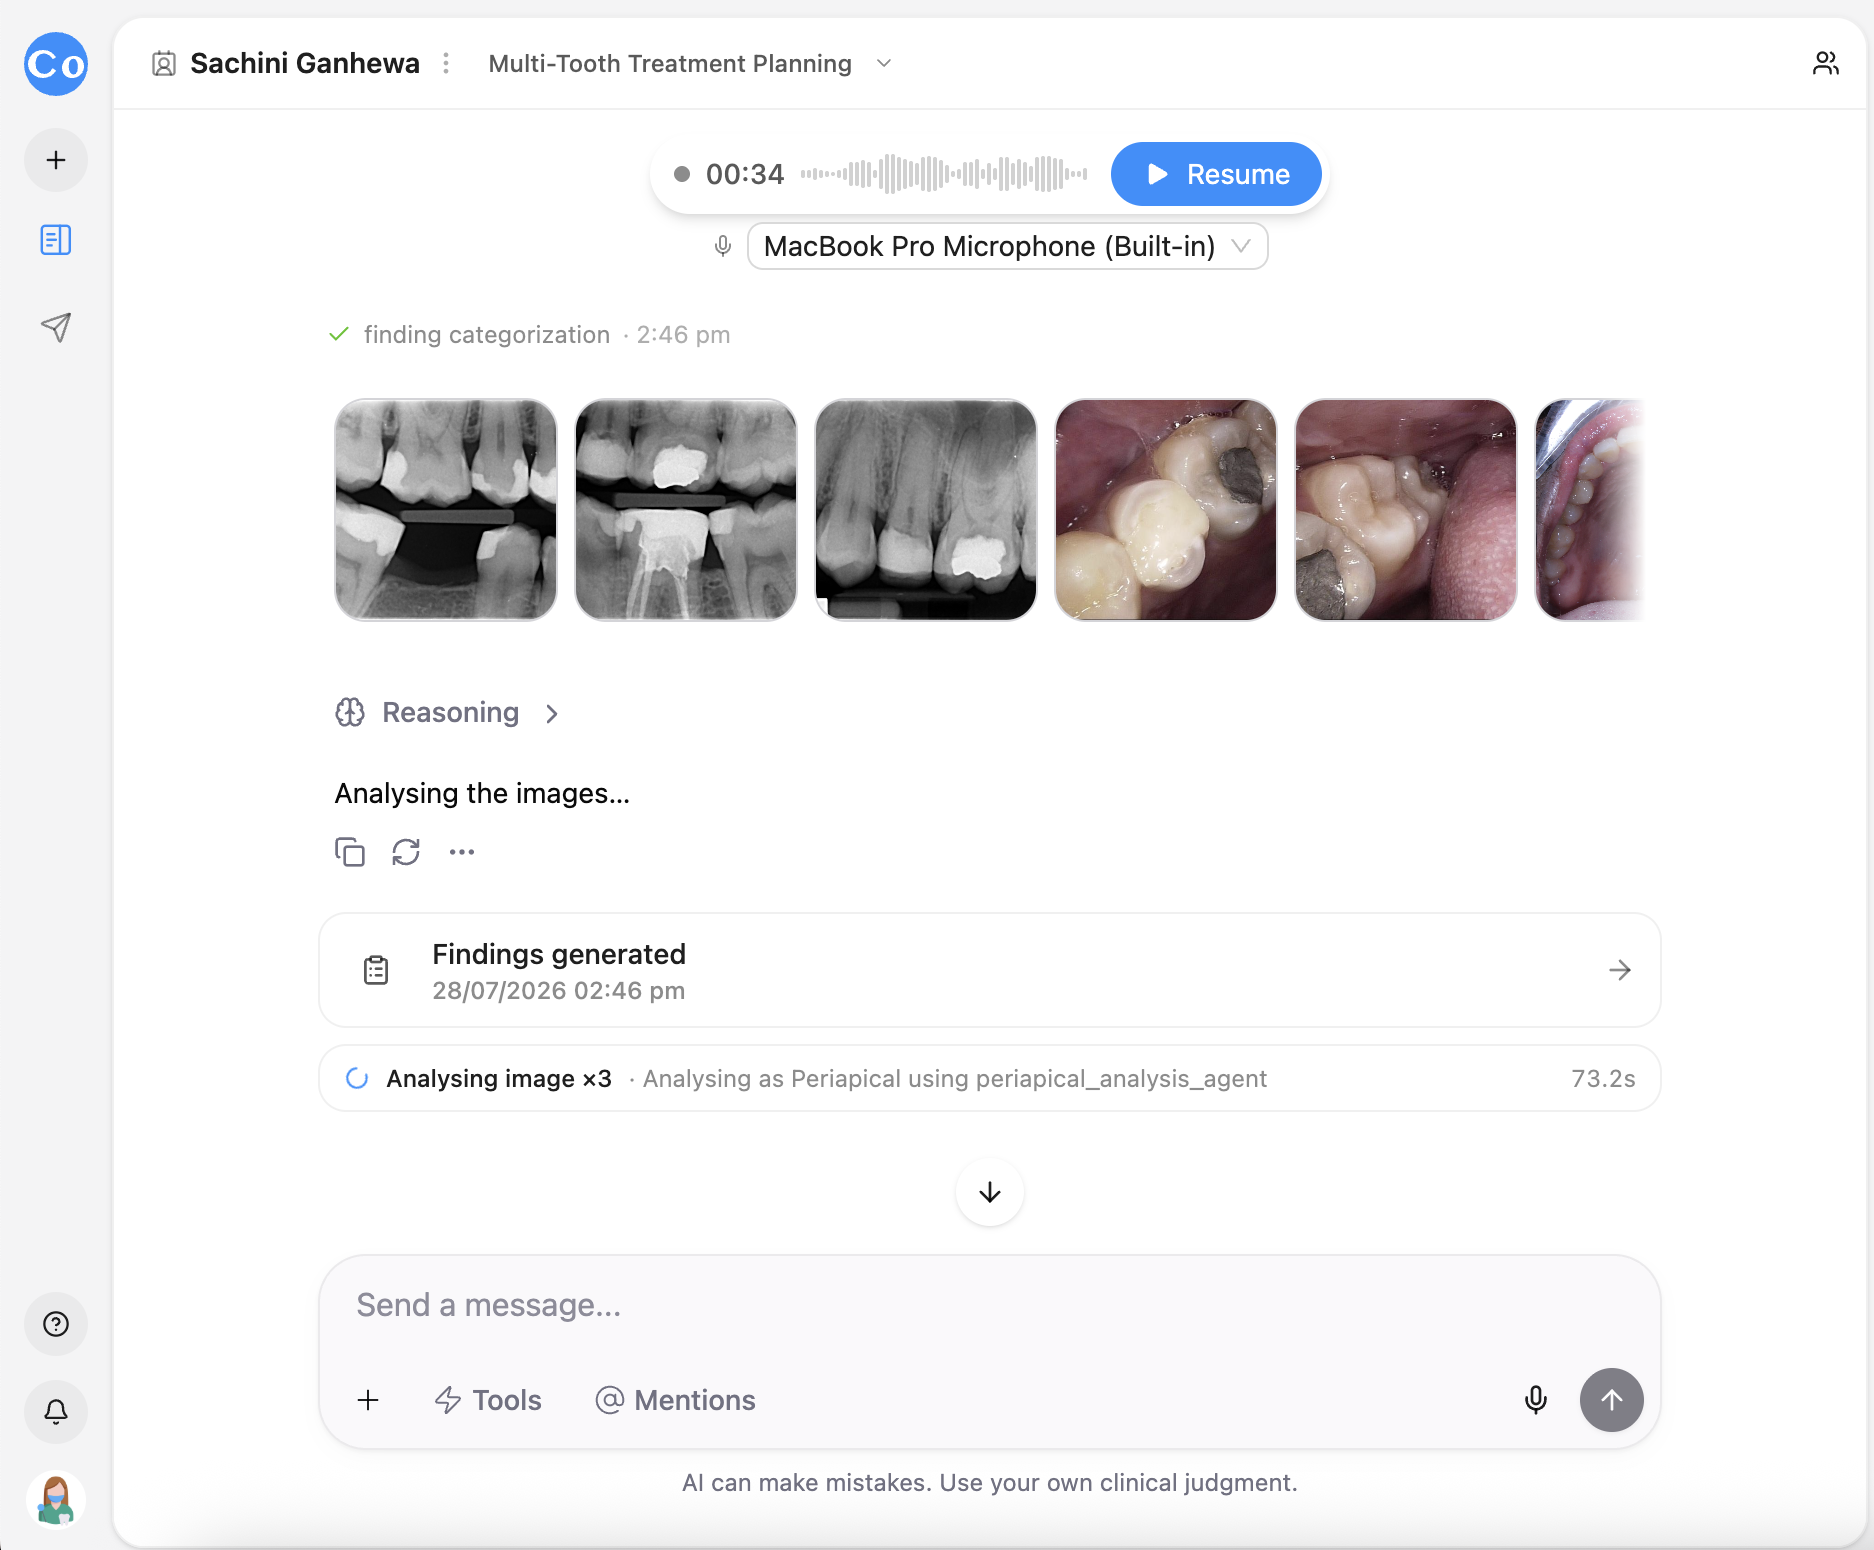Click the Findings generated clipboard icon
The width and height of the screenshot is (1874, 1550).
point(376,970)
